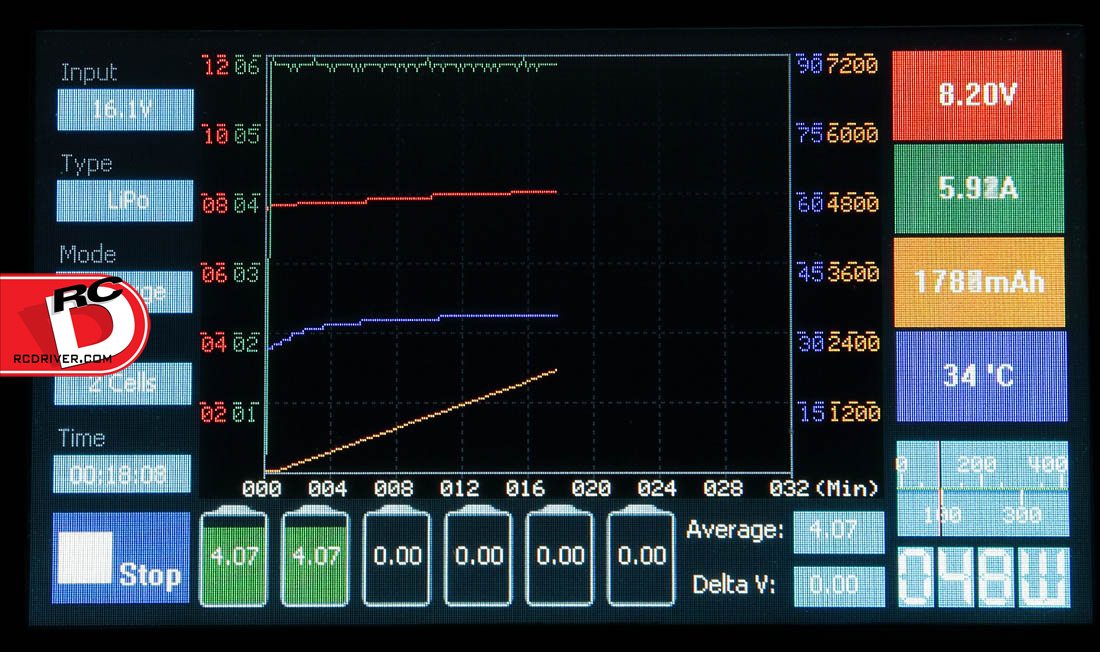Tap the green 5.92A current tile
Image resolution: width=1100 pixels, height=652 pixels.
click(x=977, y=188)
